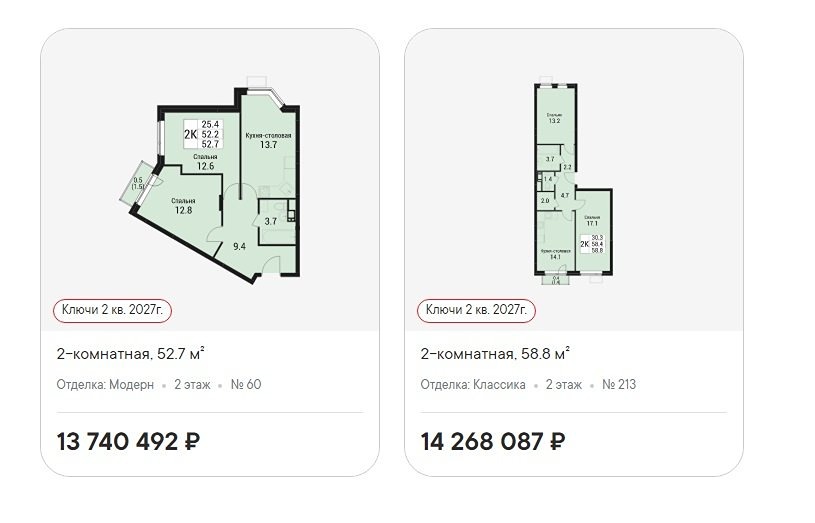Click the 12.8 bedroom in the left floor plan

coord(182,205)
